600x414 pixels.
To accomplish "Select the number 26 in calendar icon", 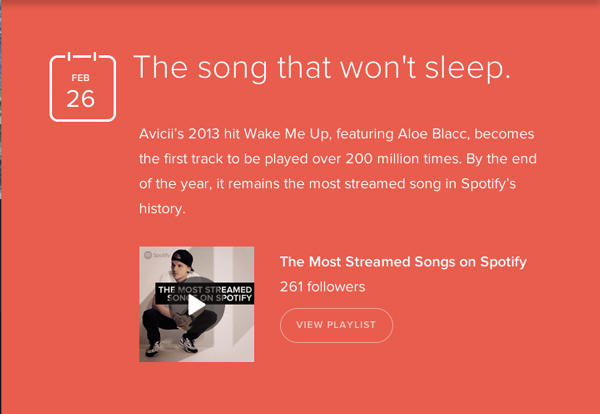I will (81, 99).
